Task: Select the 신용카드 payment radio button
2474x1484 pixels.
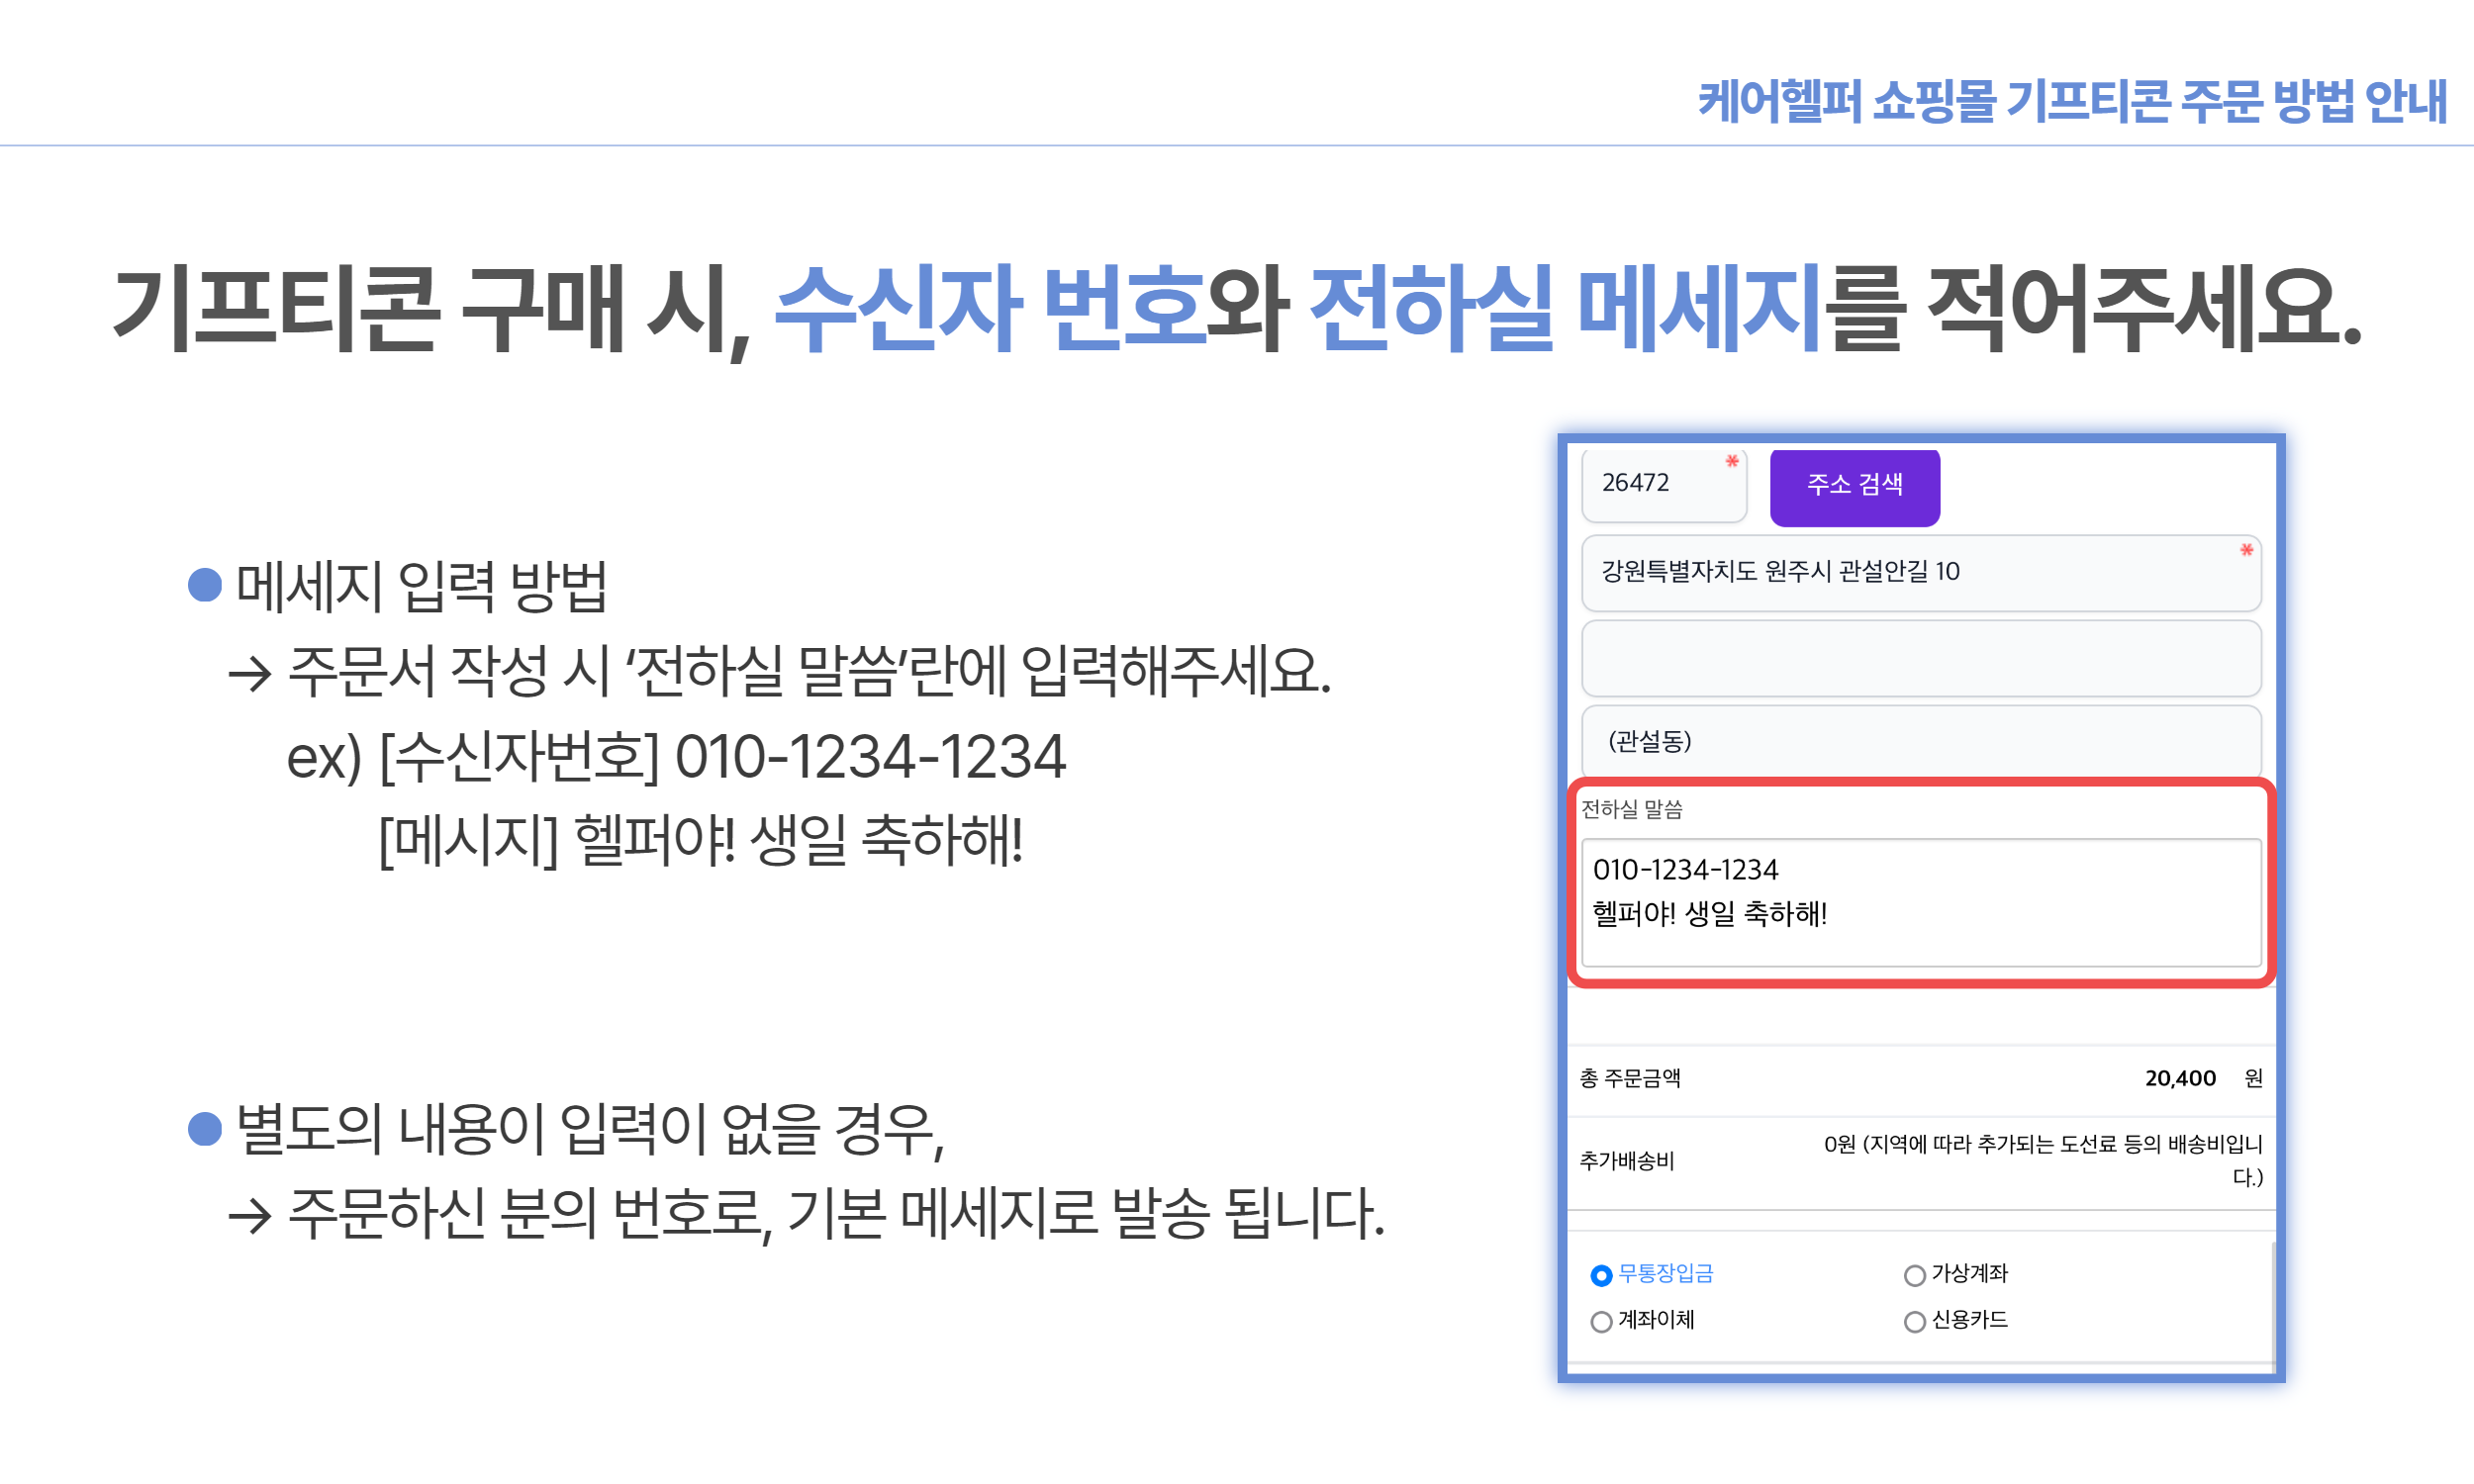Action: pyautogui.click(x=1914, y=1321)
